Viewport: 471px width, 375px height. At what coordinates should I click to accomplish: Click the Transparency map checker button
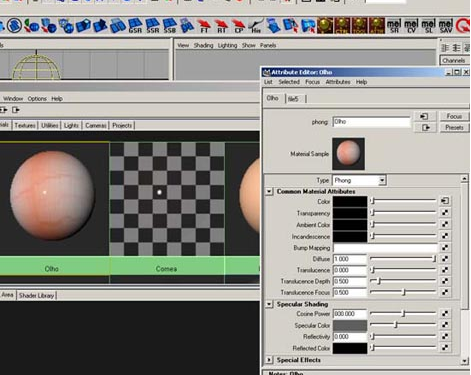pyautogui.click(x=445, y=213)
